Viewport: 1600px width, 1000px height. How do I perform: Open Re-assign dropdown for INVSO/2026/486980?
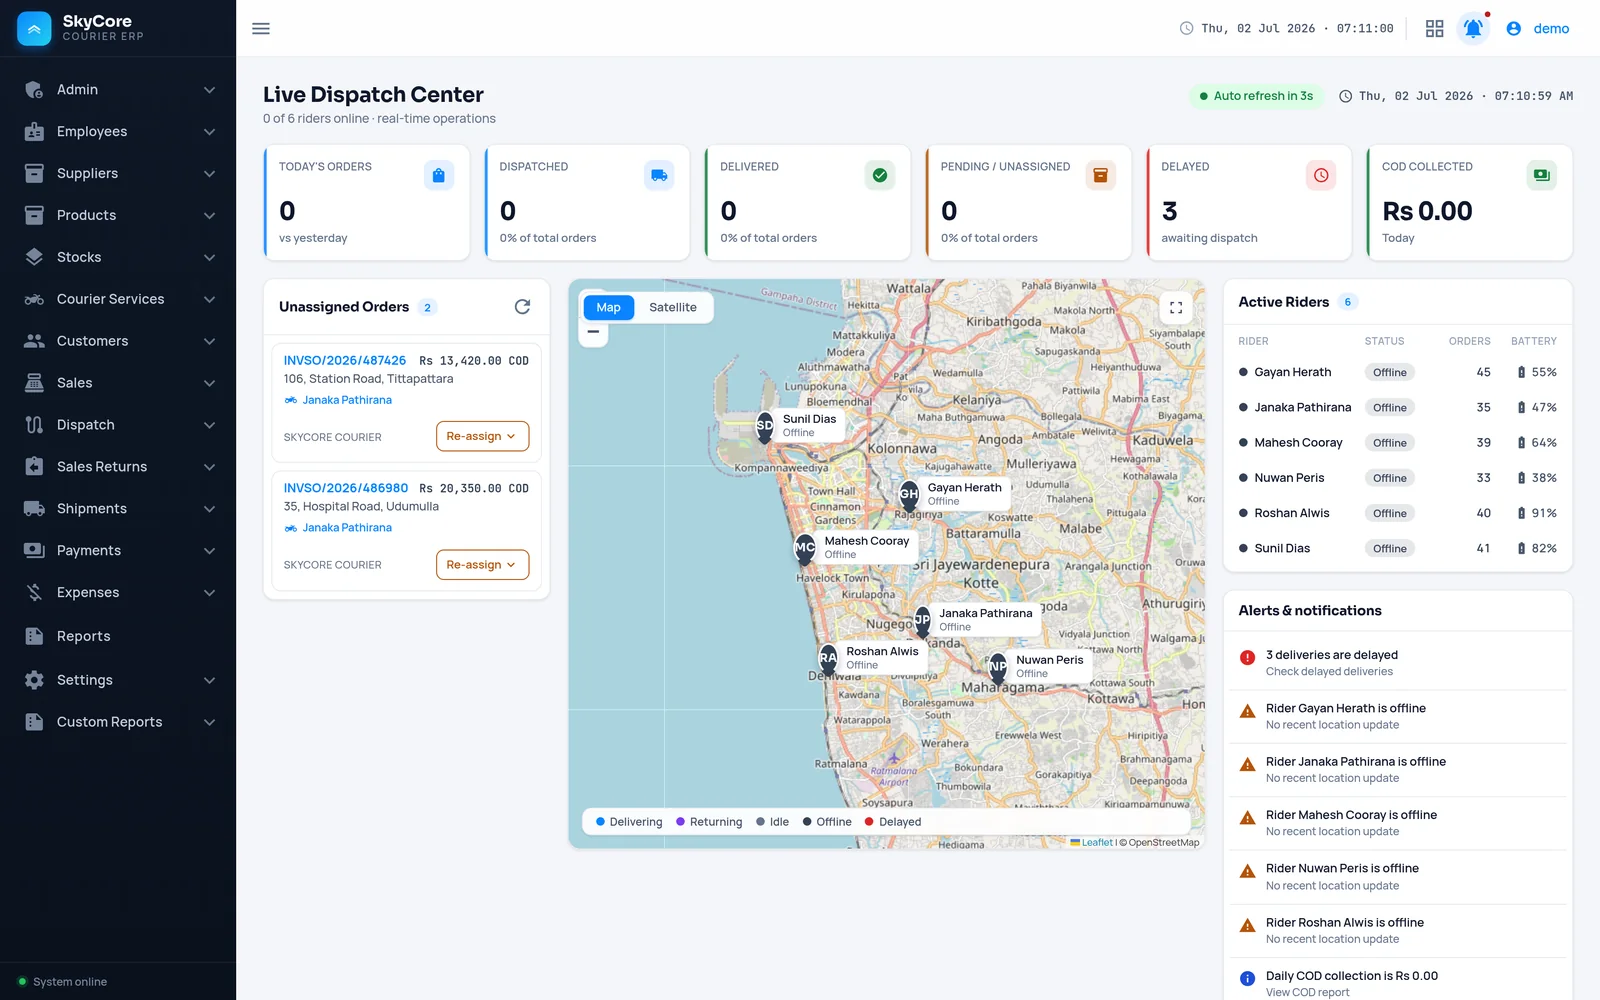[x=482, y=564]
